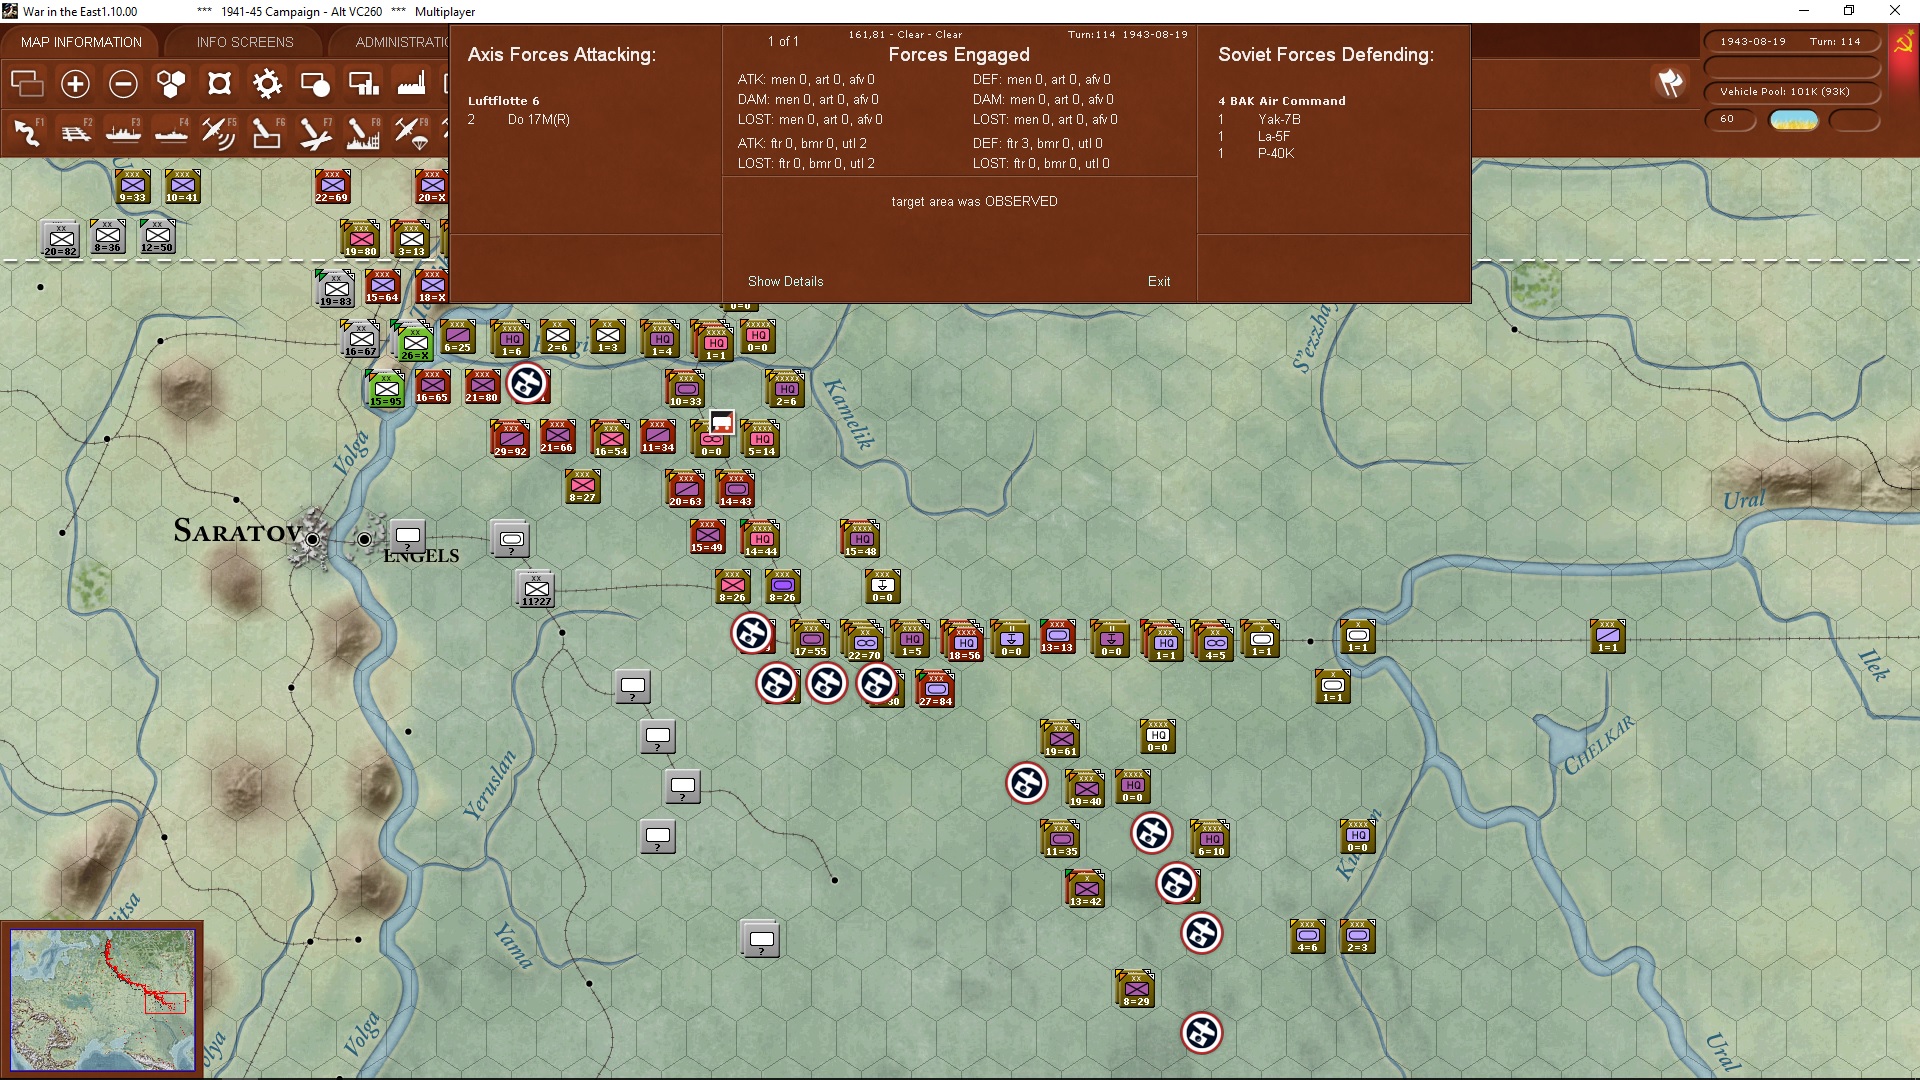This screenshot has width=1920, height=1080.
Task: Select the 27=84 unit counter on map
Action: tap(936, 688)
